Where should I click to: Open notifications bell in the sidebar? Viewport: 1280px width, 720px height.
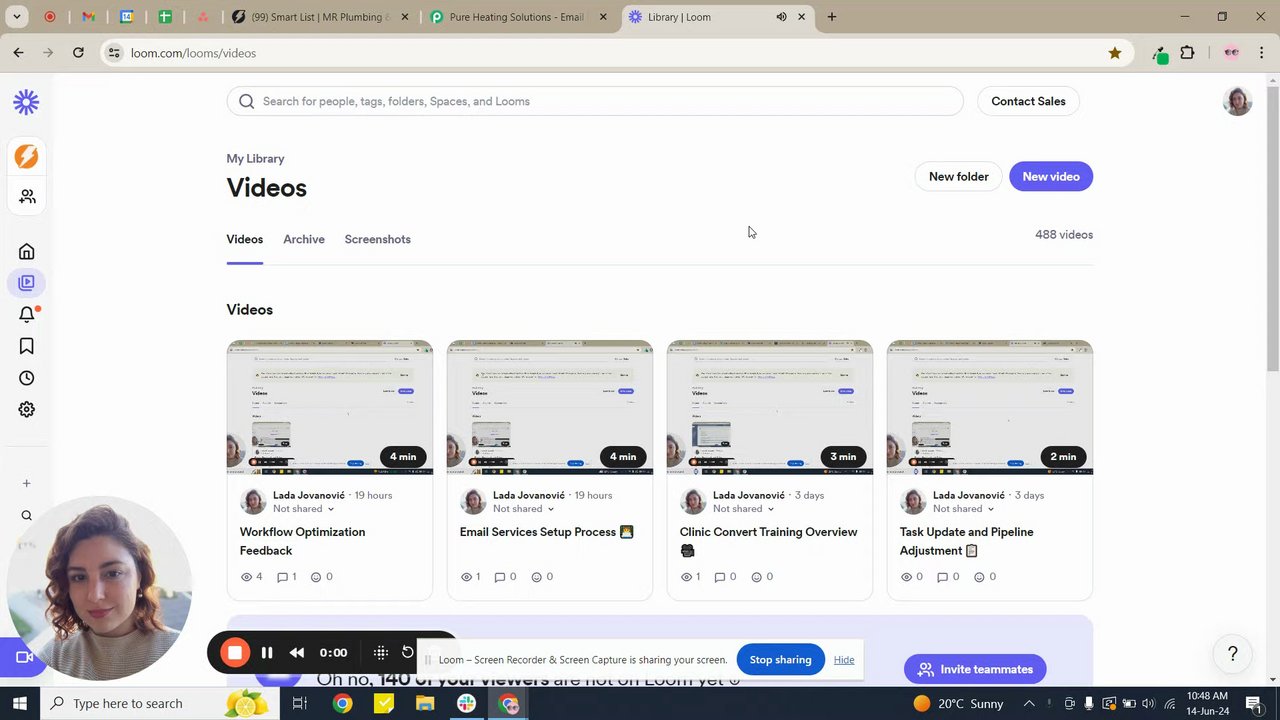coord(27,314)
